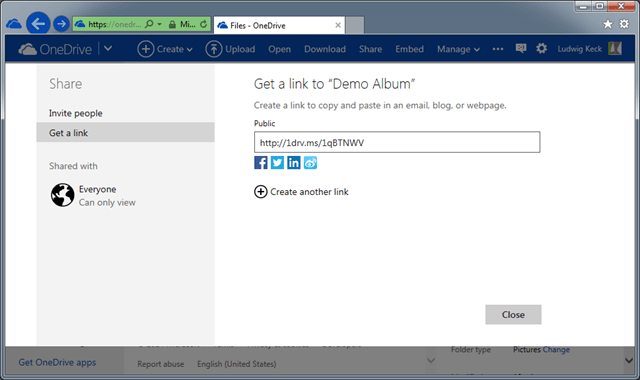
Task: Share link on Weibo icon
Action: pos(310,162)
